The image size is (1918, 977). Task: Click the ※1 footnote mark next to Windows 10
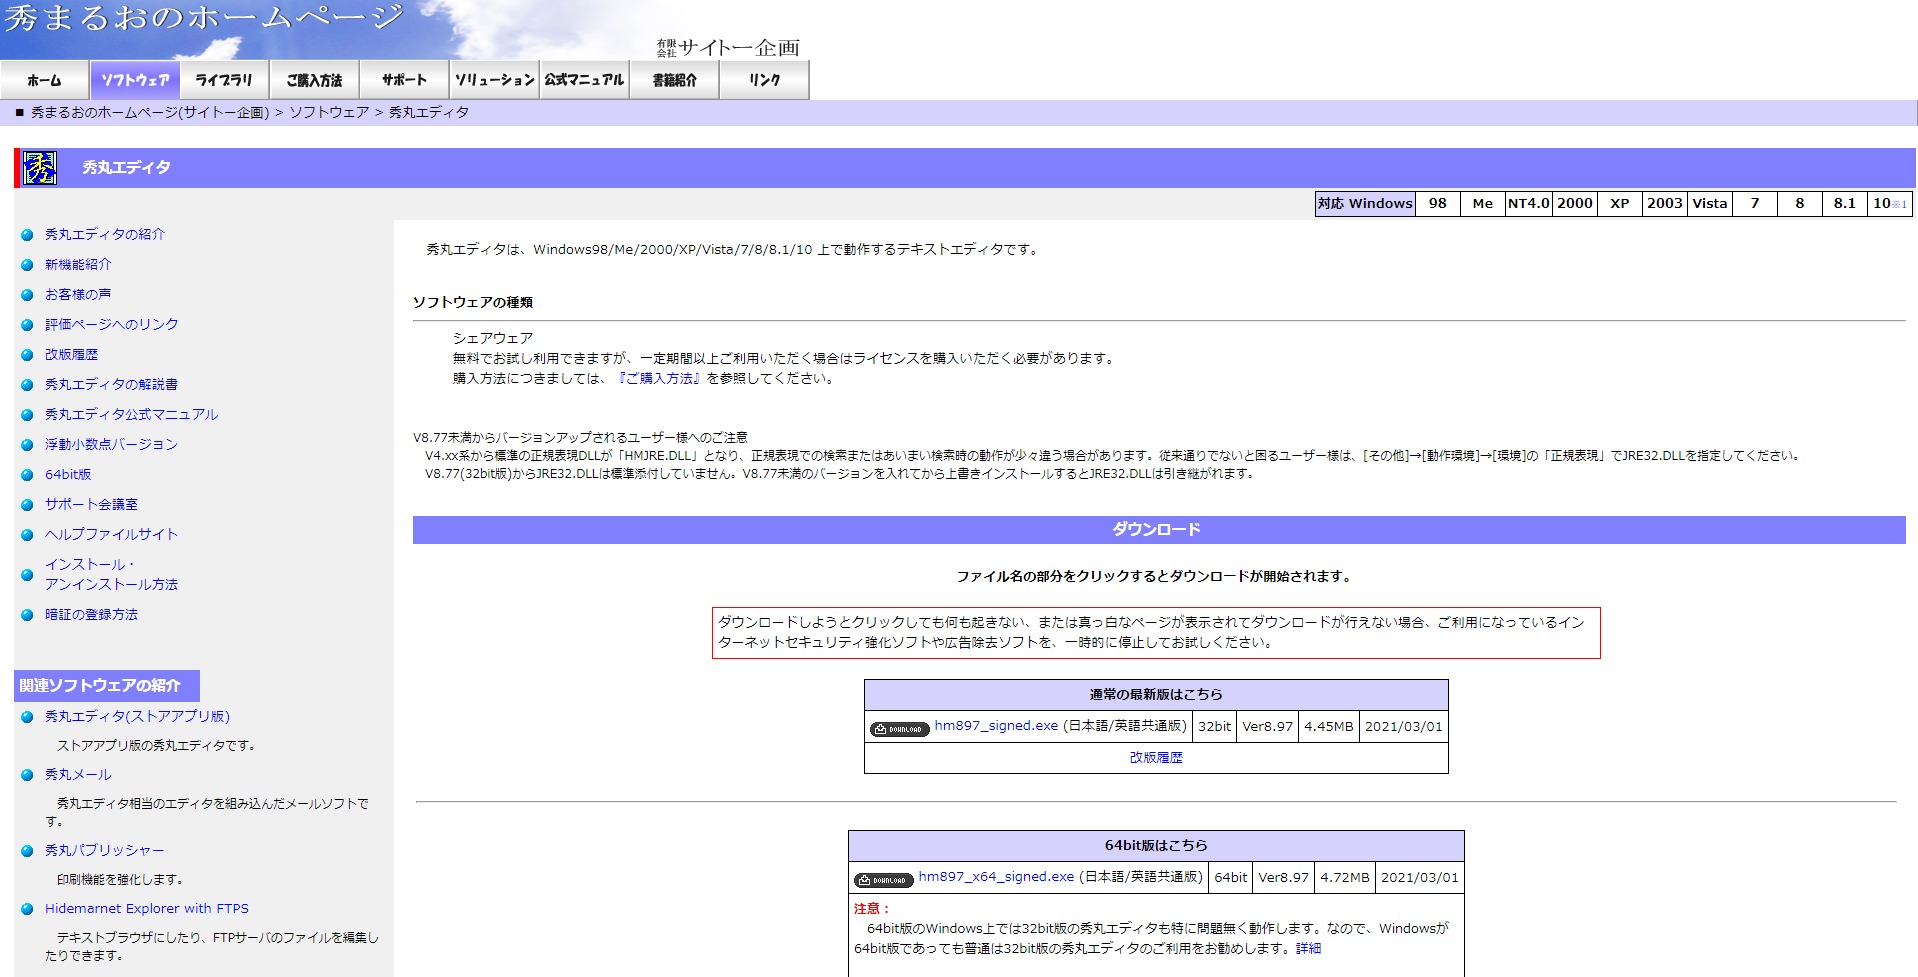pyautogui.click(x=1899, y=204)
